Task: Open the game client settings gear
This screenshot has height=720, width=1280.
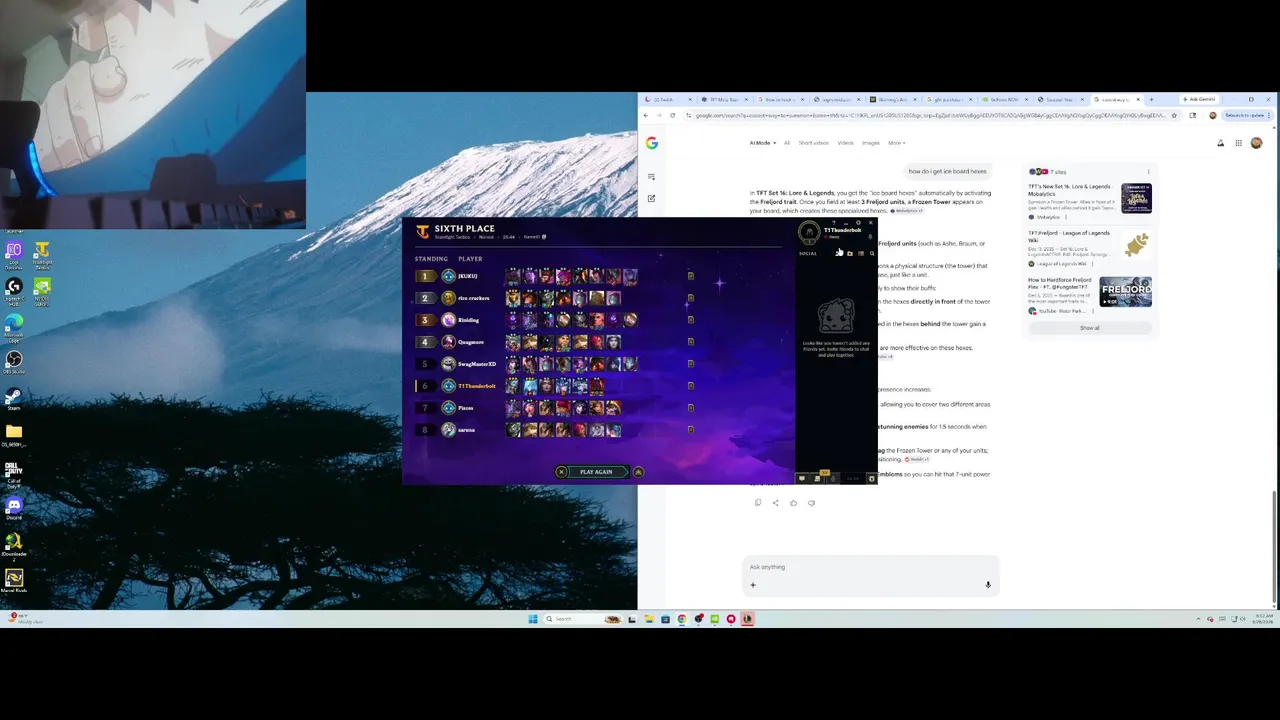Action: coord(858,222)
